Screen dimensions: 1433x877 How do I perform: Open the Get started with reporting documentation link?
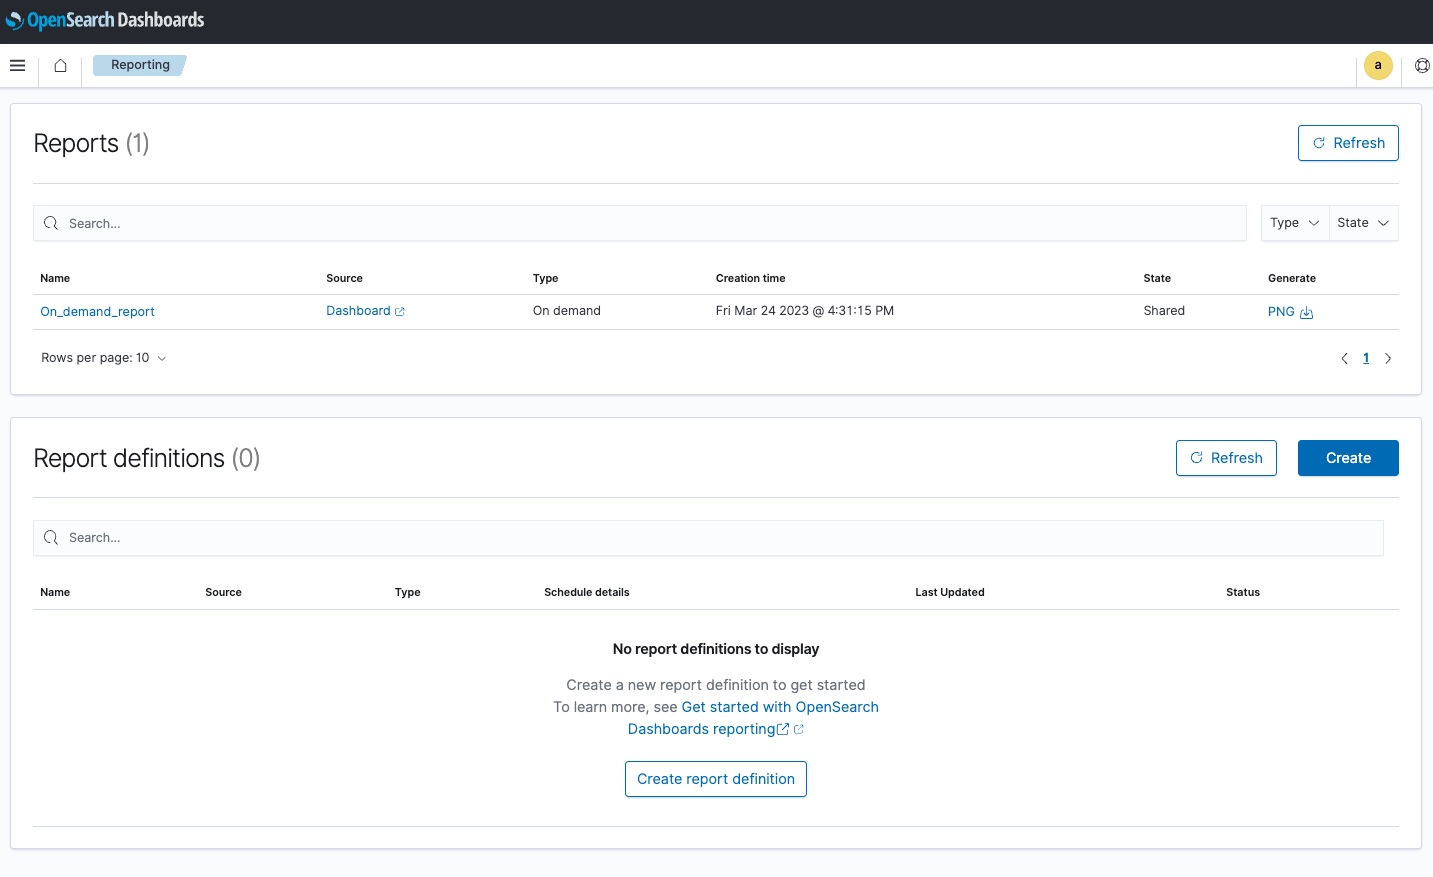pos(780,706)
